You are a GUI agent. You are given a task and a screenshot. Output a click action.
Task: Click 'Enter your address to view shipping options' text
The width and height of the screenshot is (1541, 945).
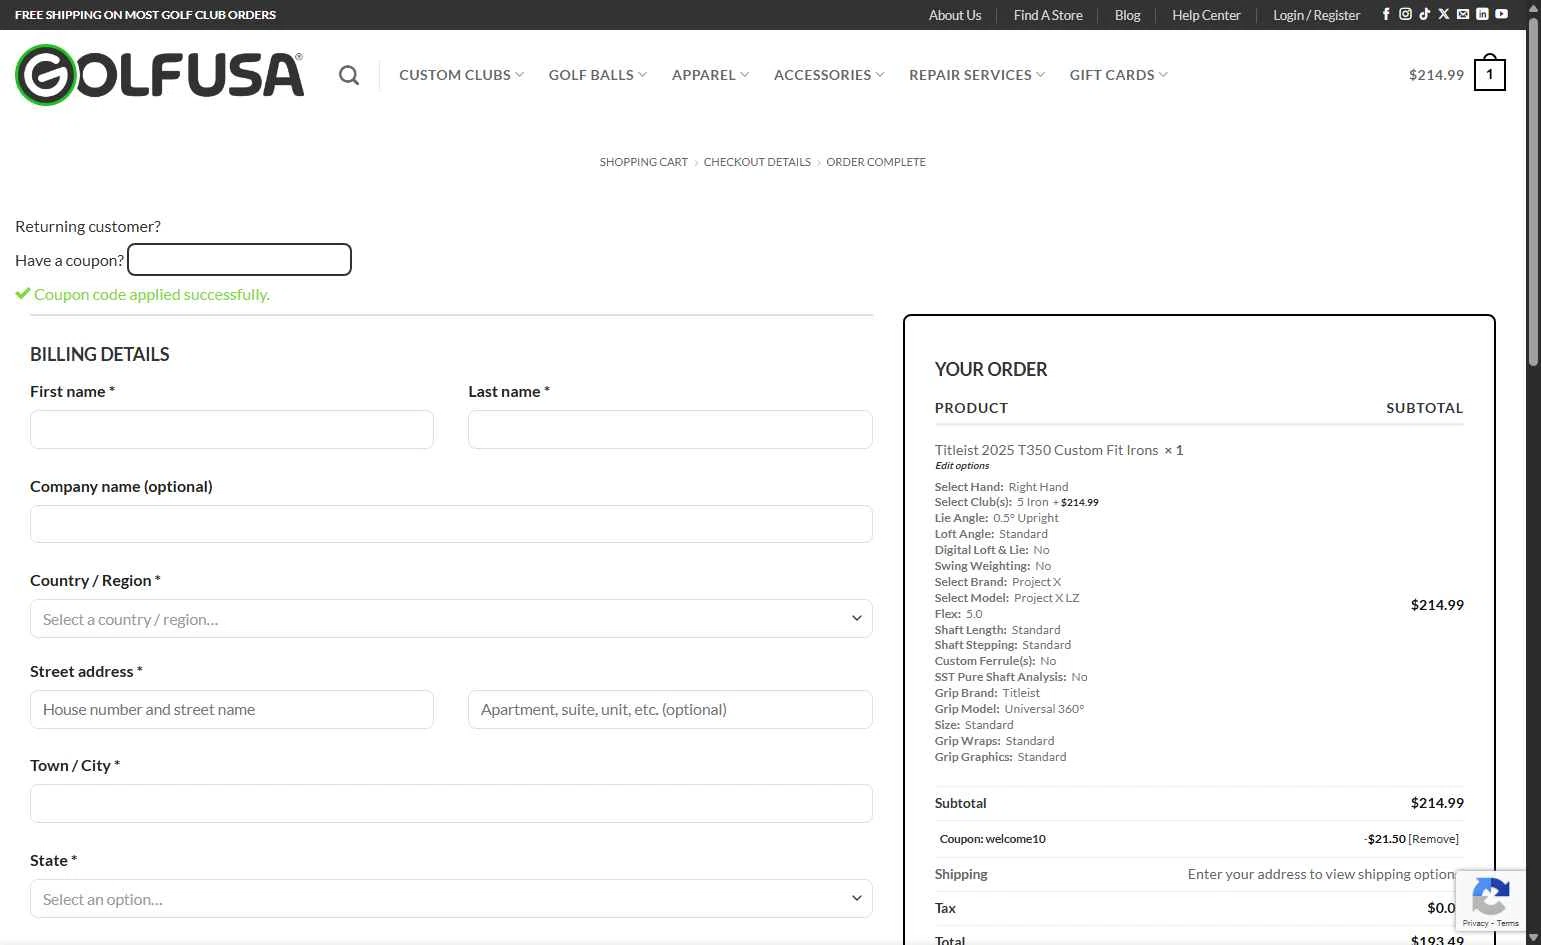point(1322,874)
